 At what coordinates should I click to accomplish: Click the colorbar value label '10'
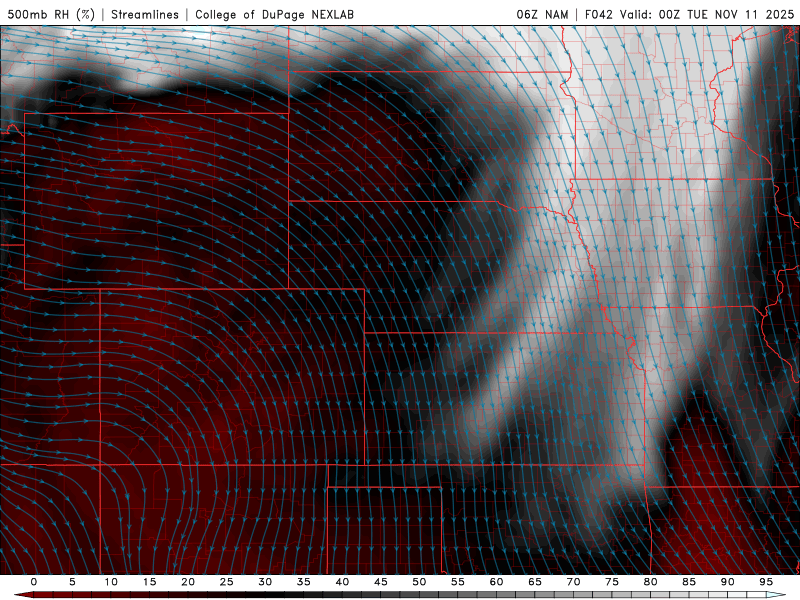111,582
